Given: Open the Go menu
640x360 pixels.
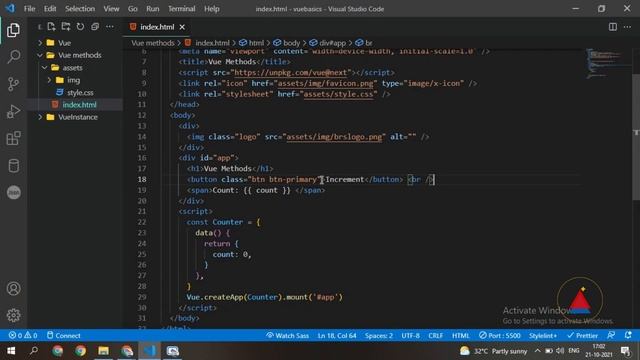Looking at the screenshot, I should pyautogui.click(x=133, y=9).
